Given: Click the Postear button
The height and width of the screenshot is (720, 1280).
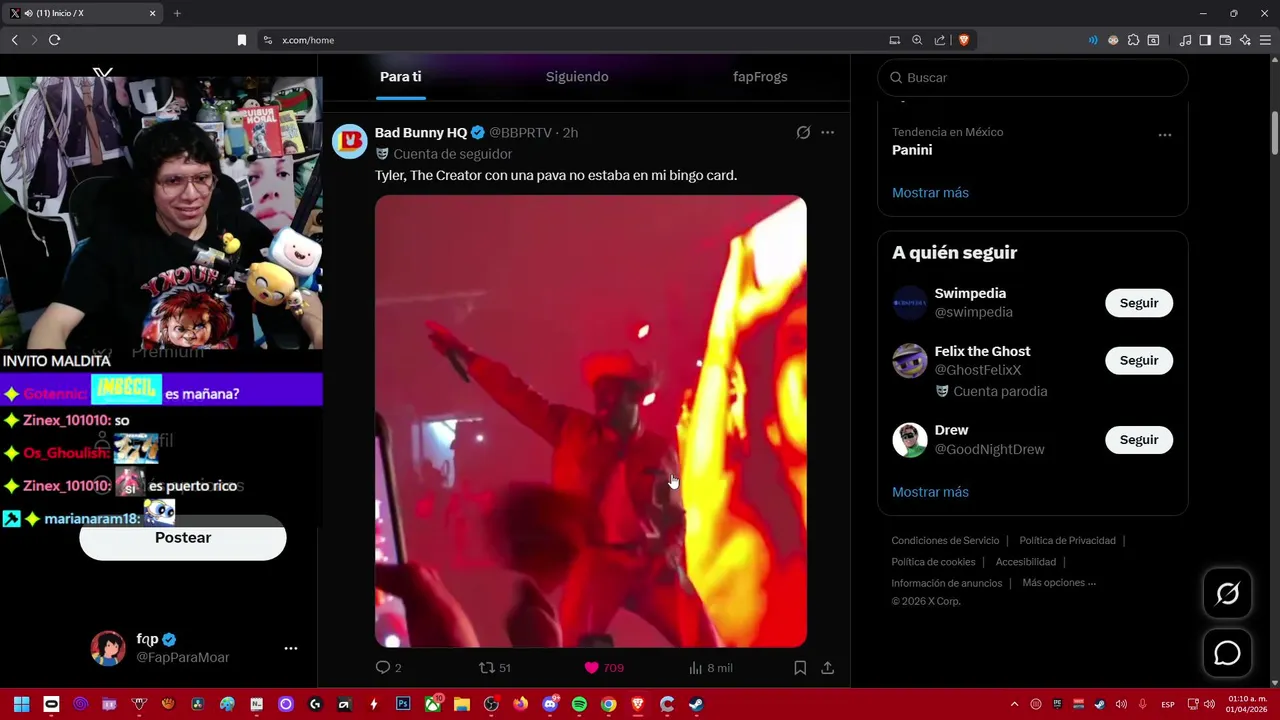Looking at the screenshot, I should pos(183,538).
